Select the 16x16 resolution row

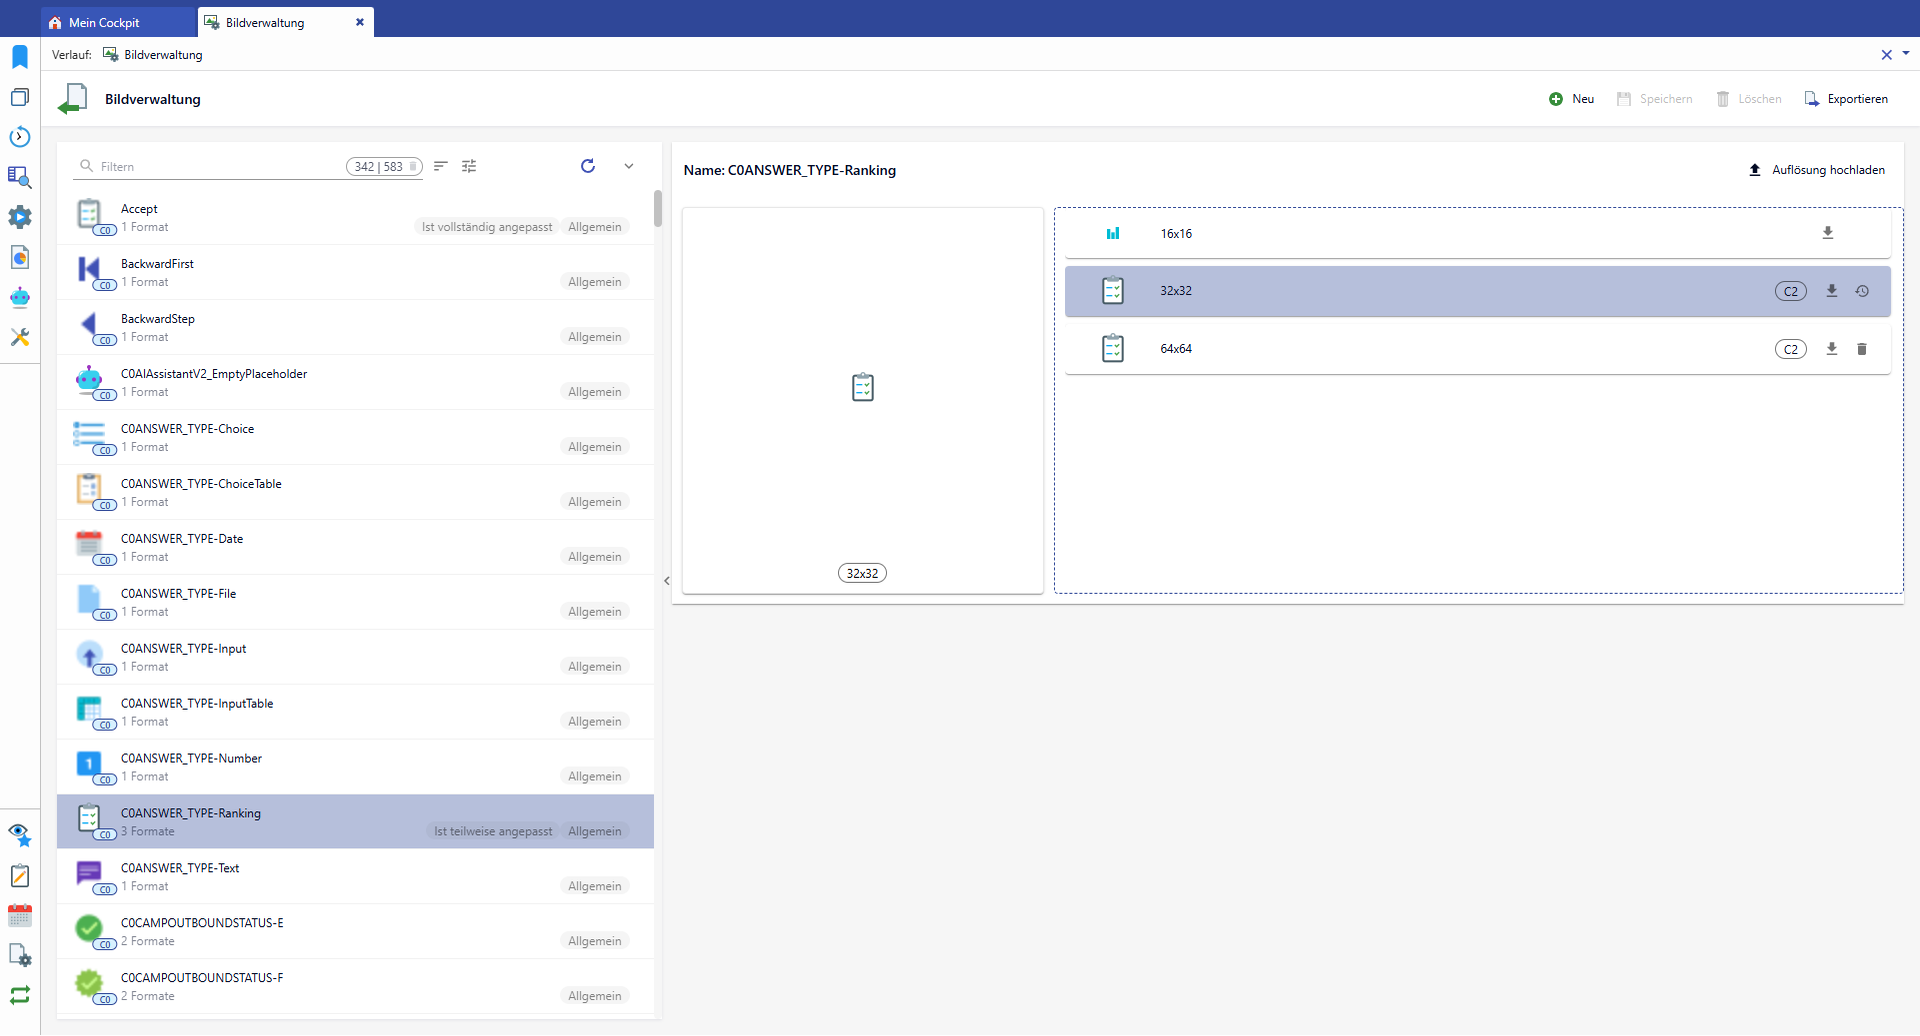click(x=1477, y=233)
